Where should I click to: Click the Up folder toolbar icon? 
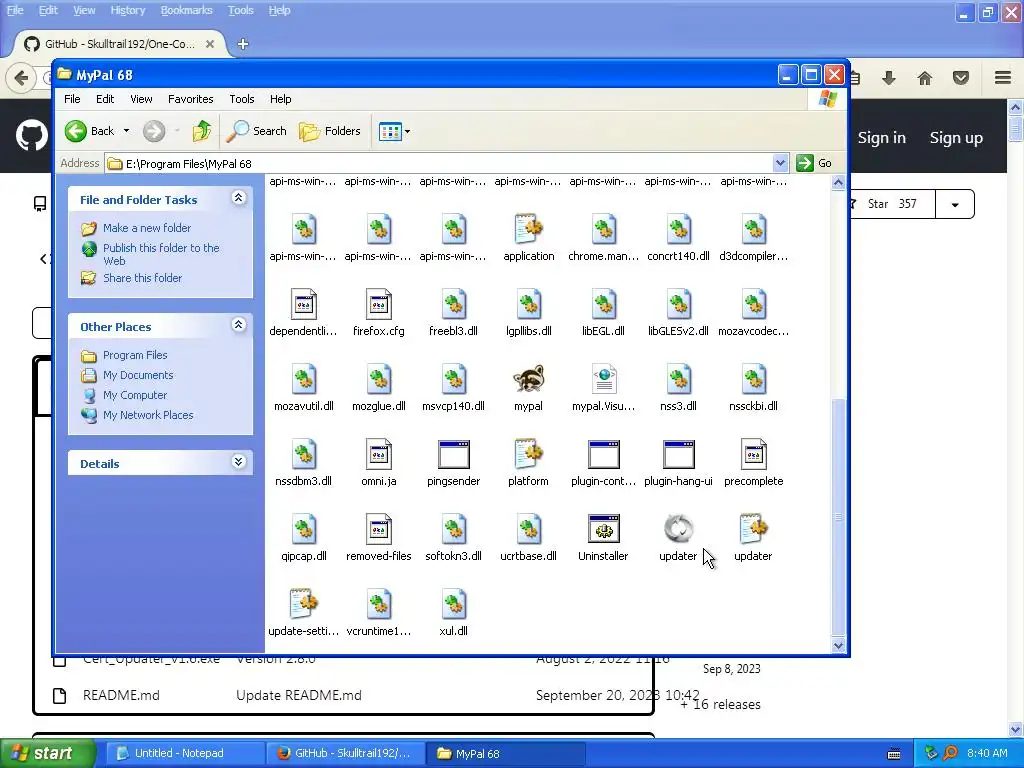click(x=202, y=131)
